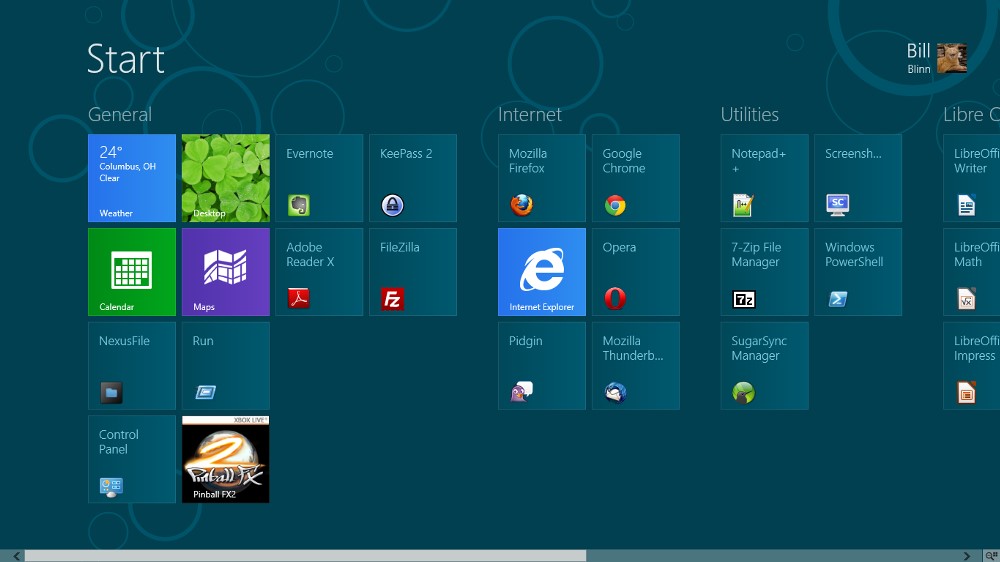Open the NexusFile tile
This screenshot has width=1000, height=562.
132,366
